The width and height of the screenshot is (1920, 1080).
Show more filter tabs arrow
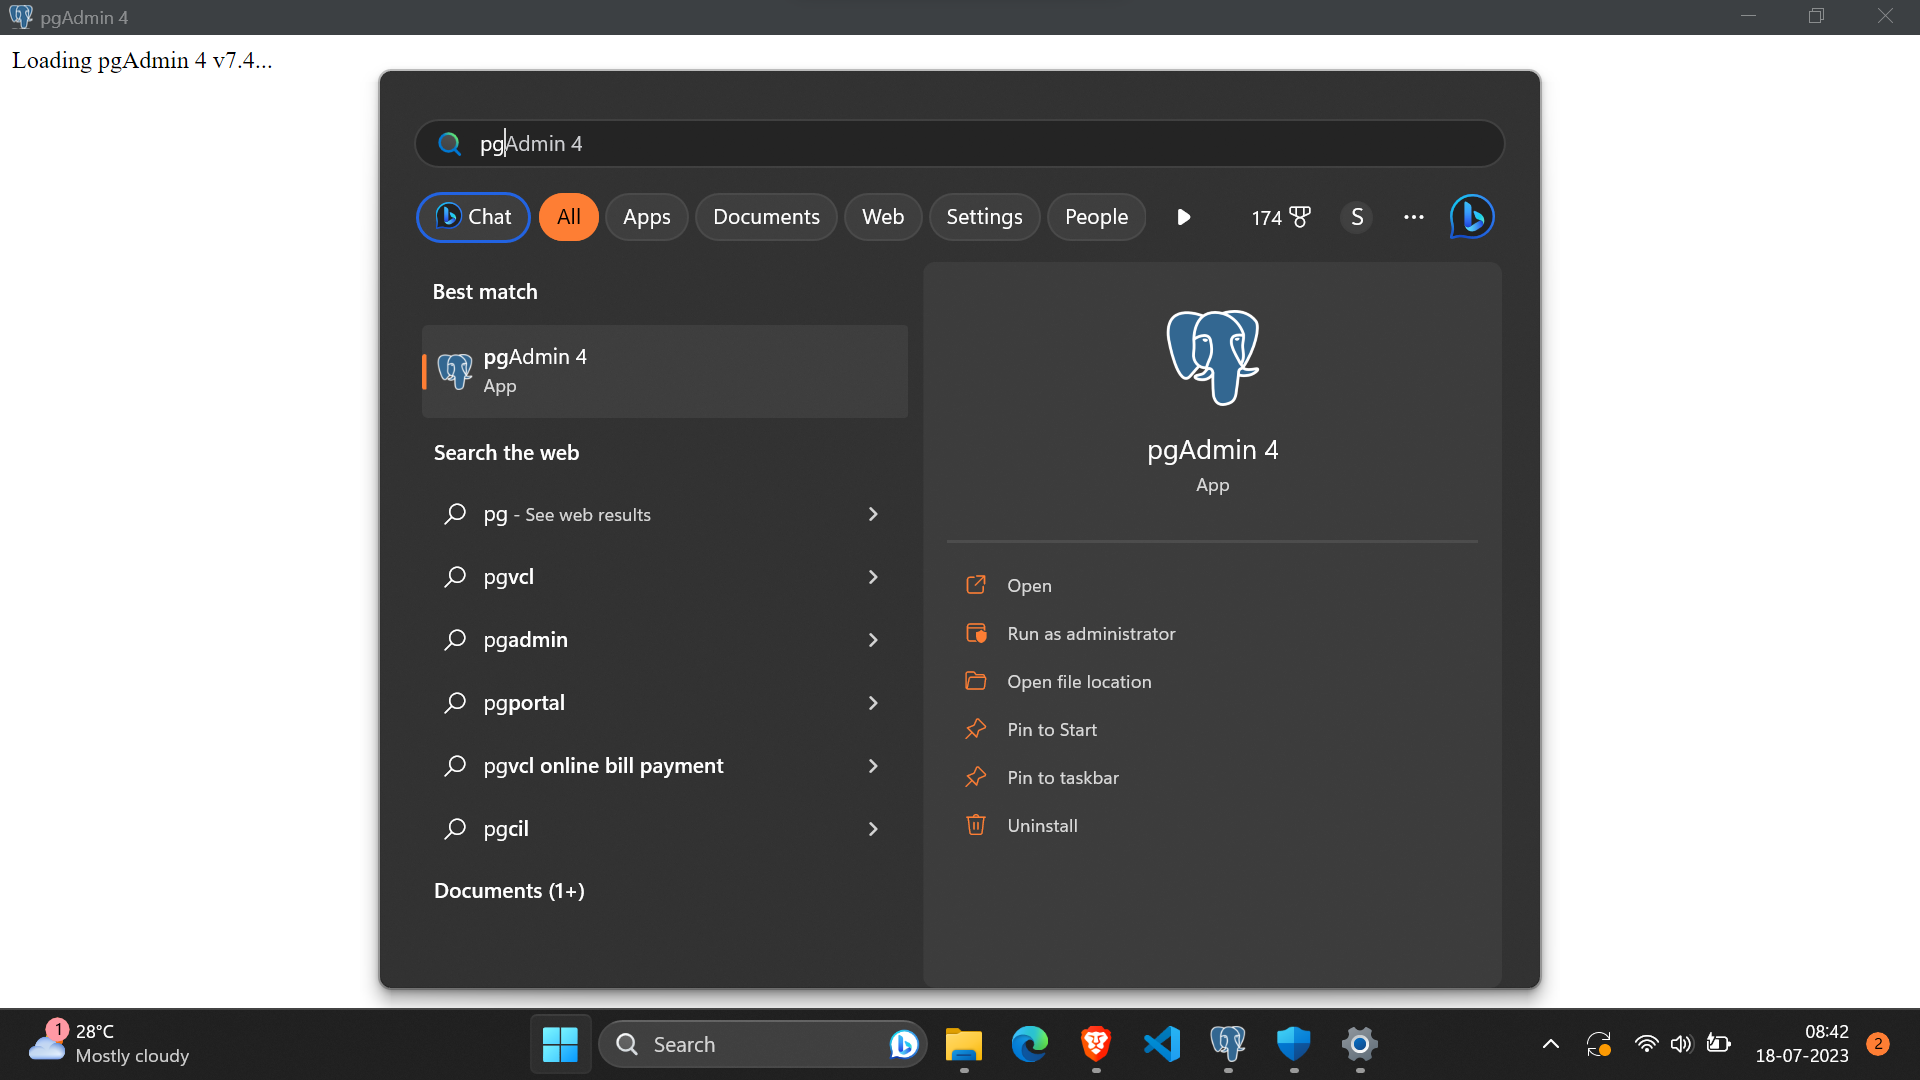pyautogui.click(x=1184, y=217)
